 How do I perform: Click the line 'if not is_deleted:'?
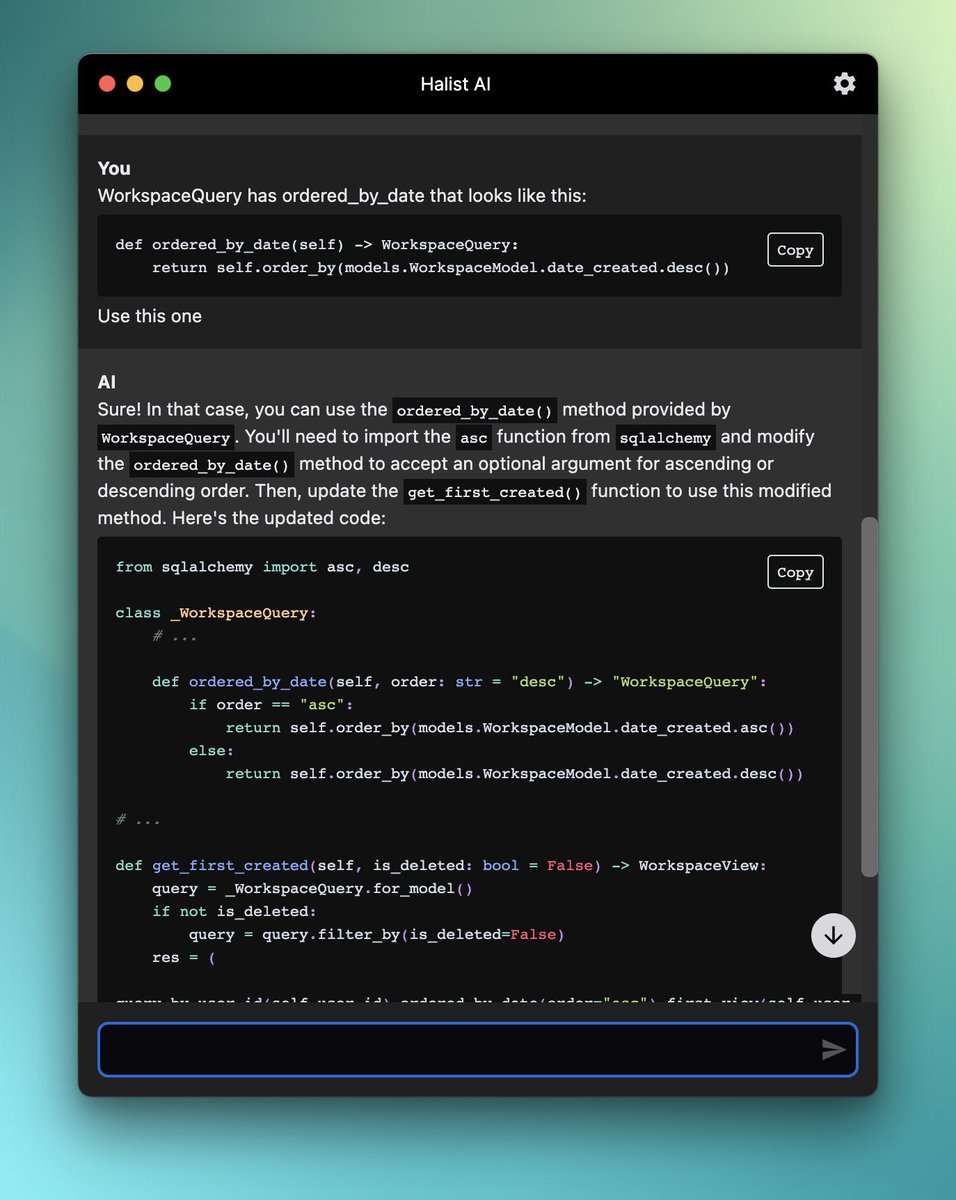click(234, 911)
